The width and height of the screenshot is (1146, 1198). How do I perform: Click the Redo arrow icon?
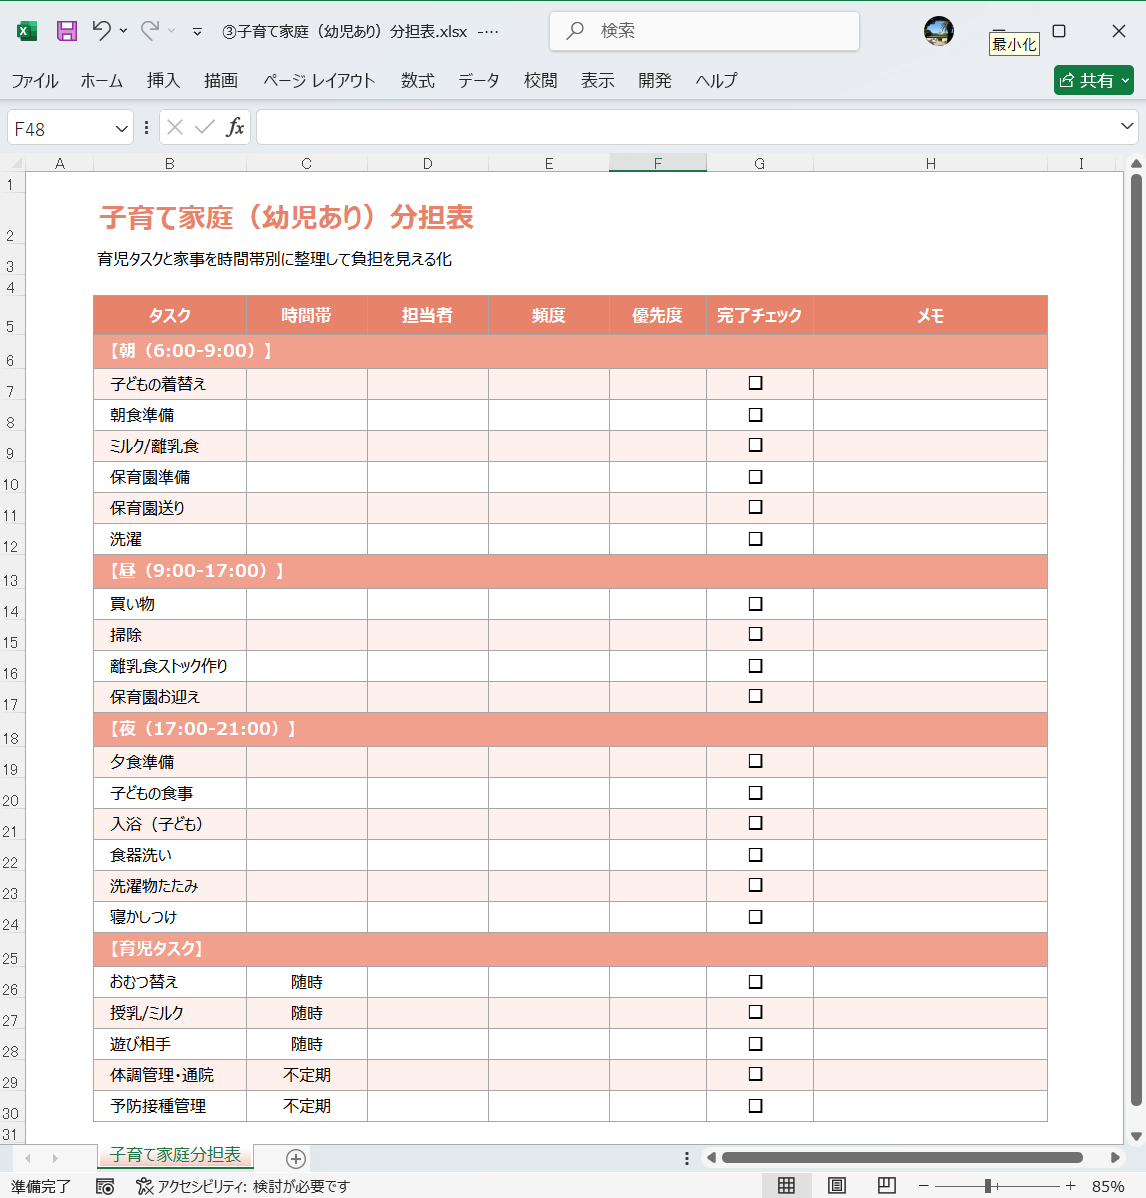pyautogui.click(x=150, y=31)
